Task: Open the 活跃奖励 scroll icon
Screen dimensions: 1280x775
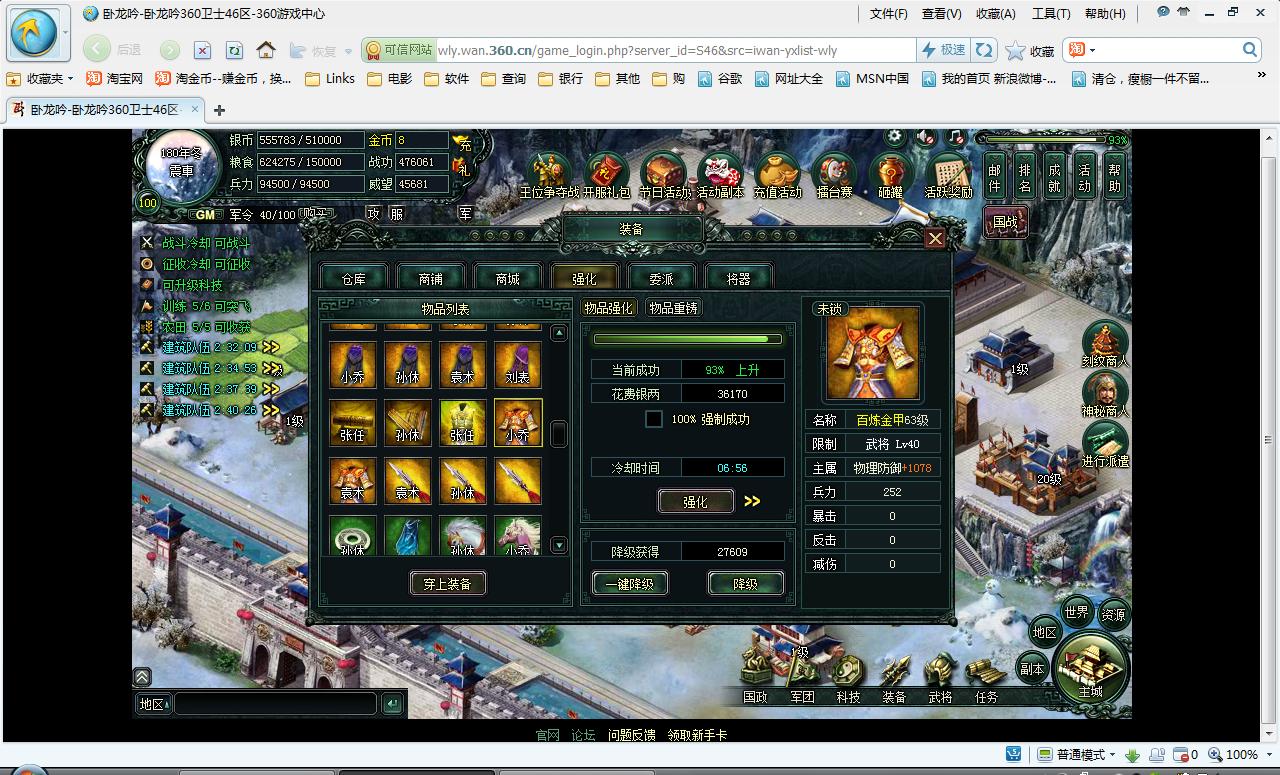Action: (x=948, y=172)
